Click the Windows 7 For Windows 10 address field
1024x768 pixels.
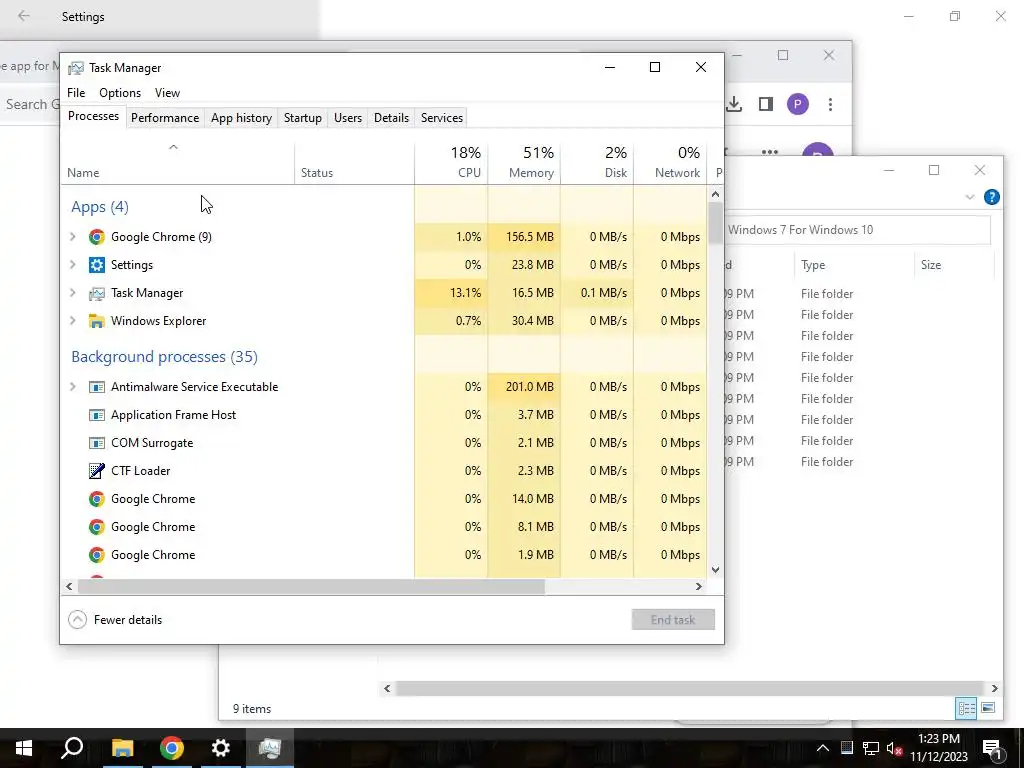pos(857,230)
